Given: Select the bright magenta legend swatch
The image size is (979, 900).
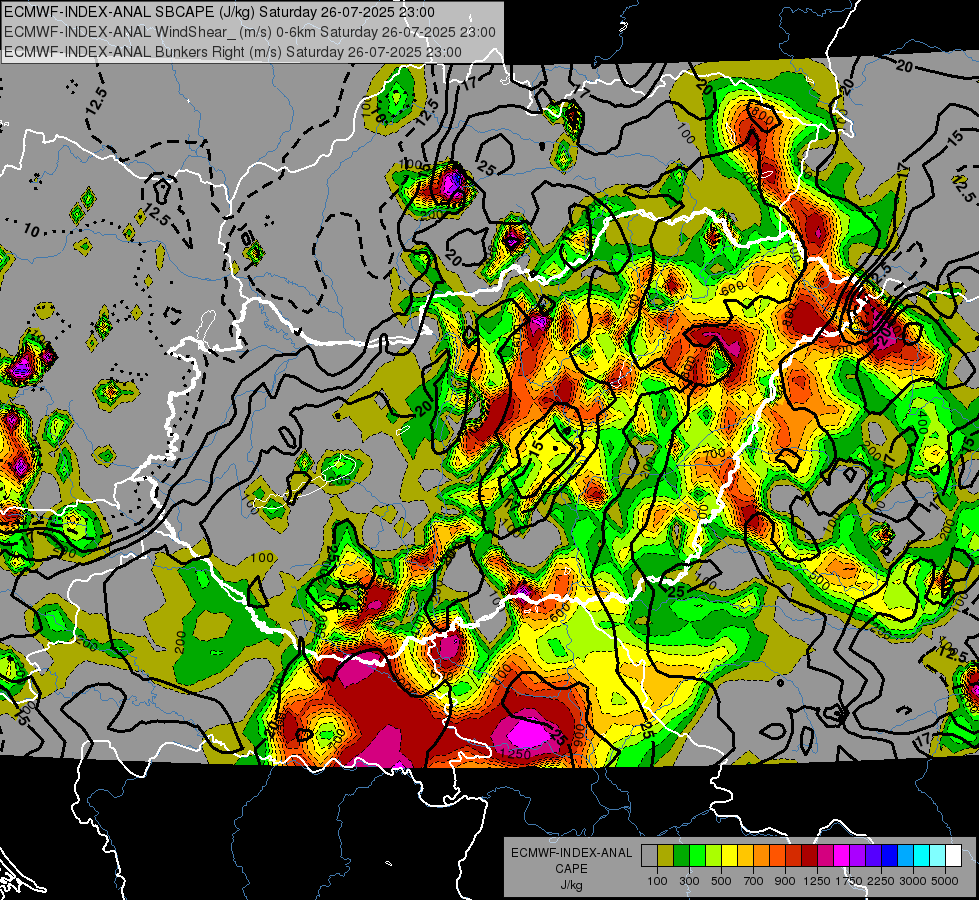Looking at the screenshot, I should [842, 856].
